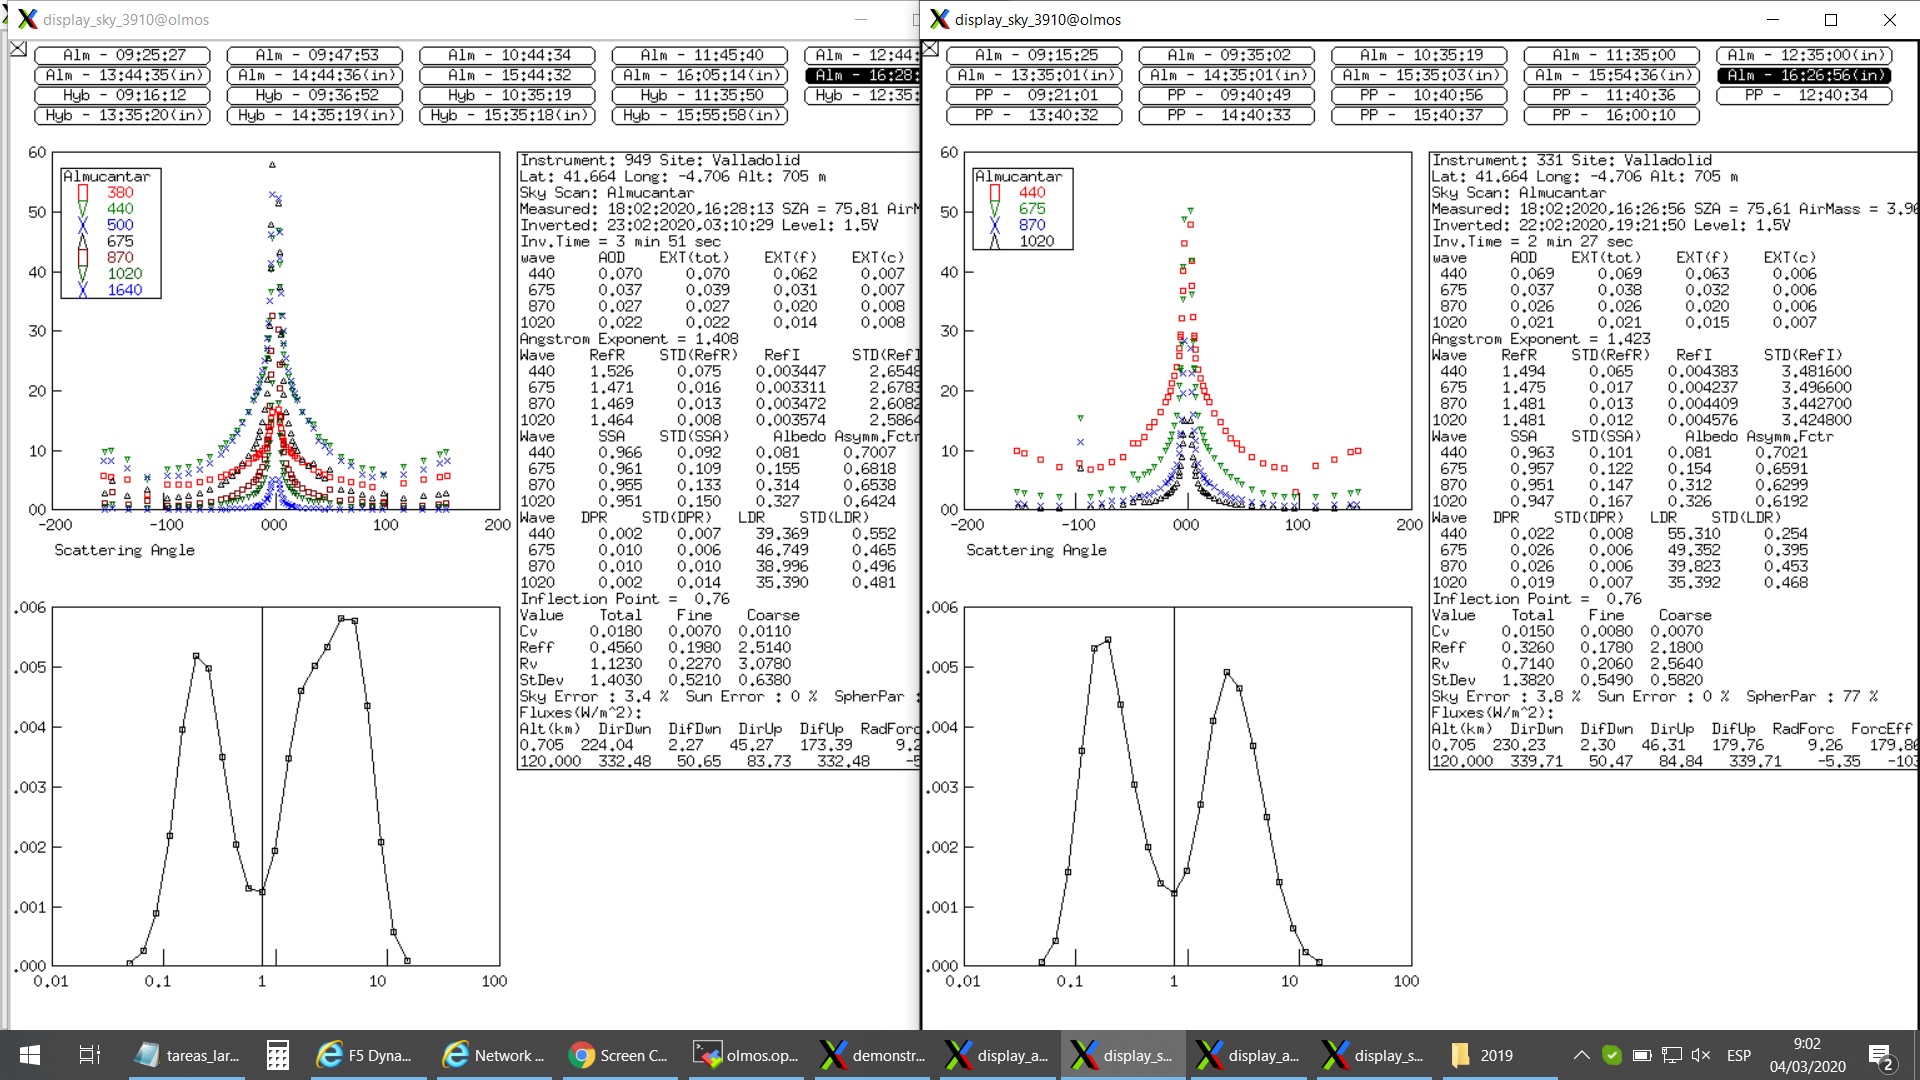The image size is (1920, 1080).
Task: Select PP - 13:40:32 scan
Action: [x=1035, y=115]
